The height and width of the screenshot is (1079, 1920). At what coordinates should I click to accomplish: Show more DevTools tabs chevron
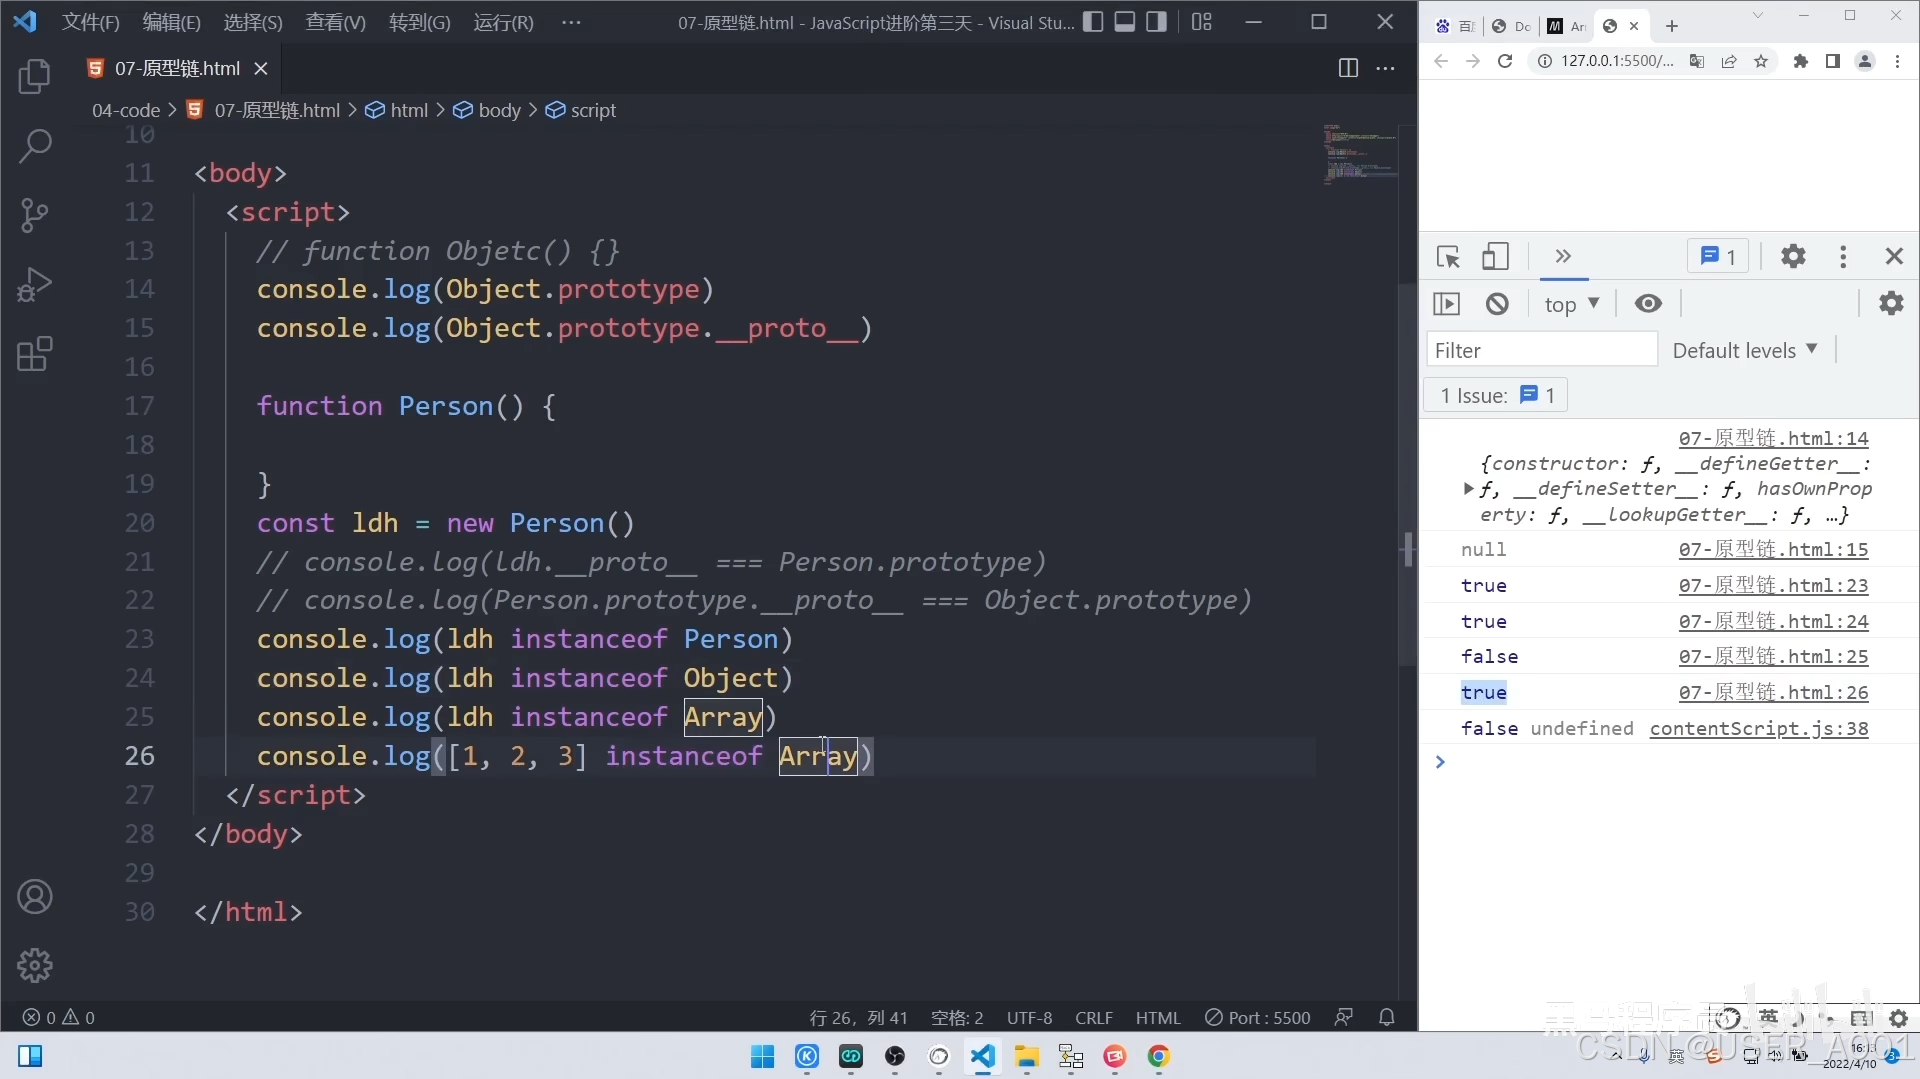click(x=1563, y=256)
